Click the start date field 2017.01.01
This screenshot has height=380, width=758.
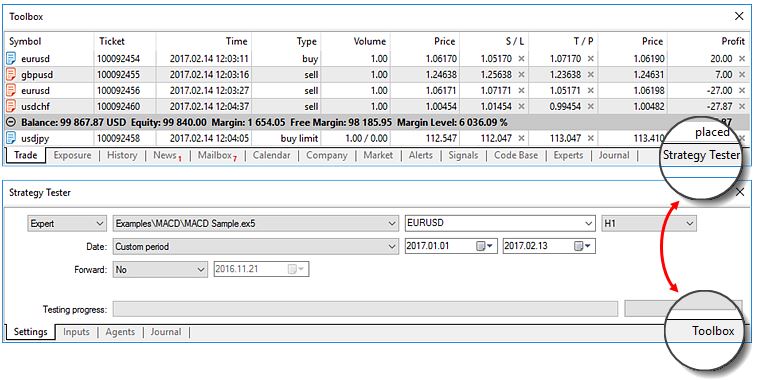[451, 246]
